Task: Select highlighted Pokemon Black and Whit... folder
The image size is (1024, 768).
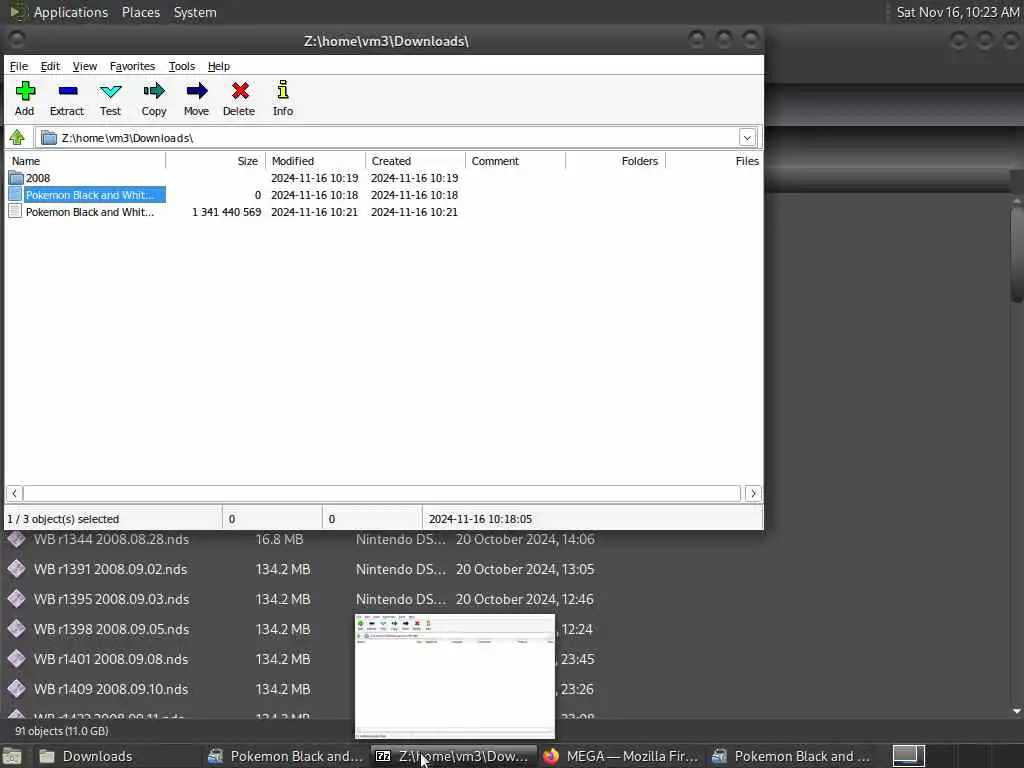Action: [95, 195]
